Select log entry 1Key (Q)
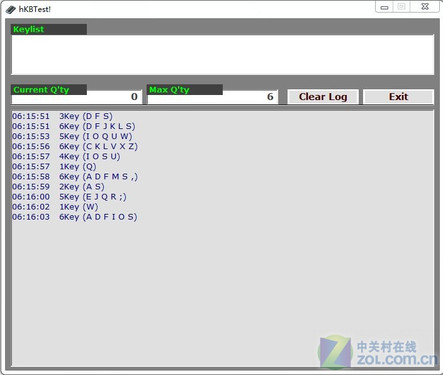The height and width of the screenshot is (375, 443). pos(54,166)
